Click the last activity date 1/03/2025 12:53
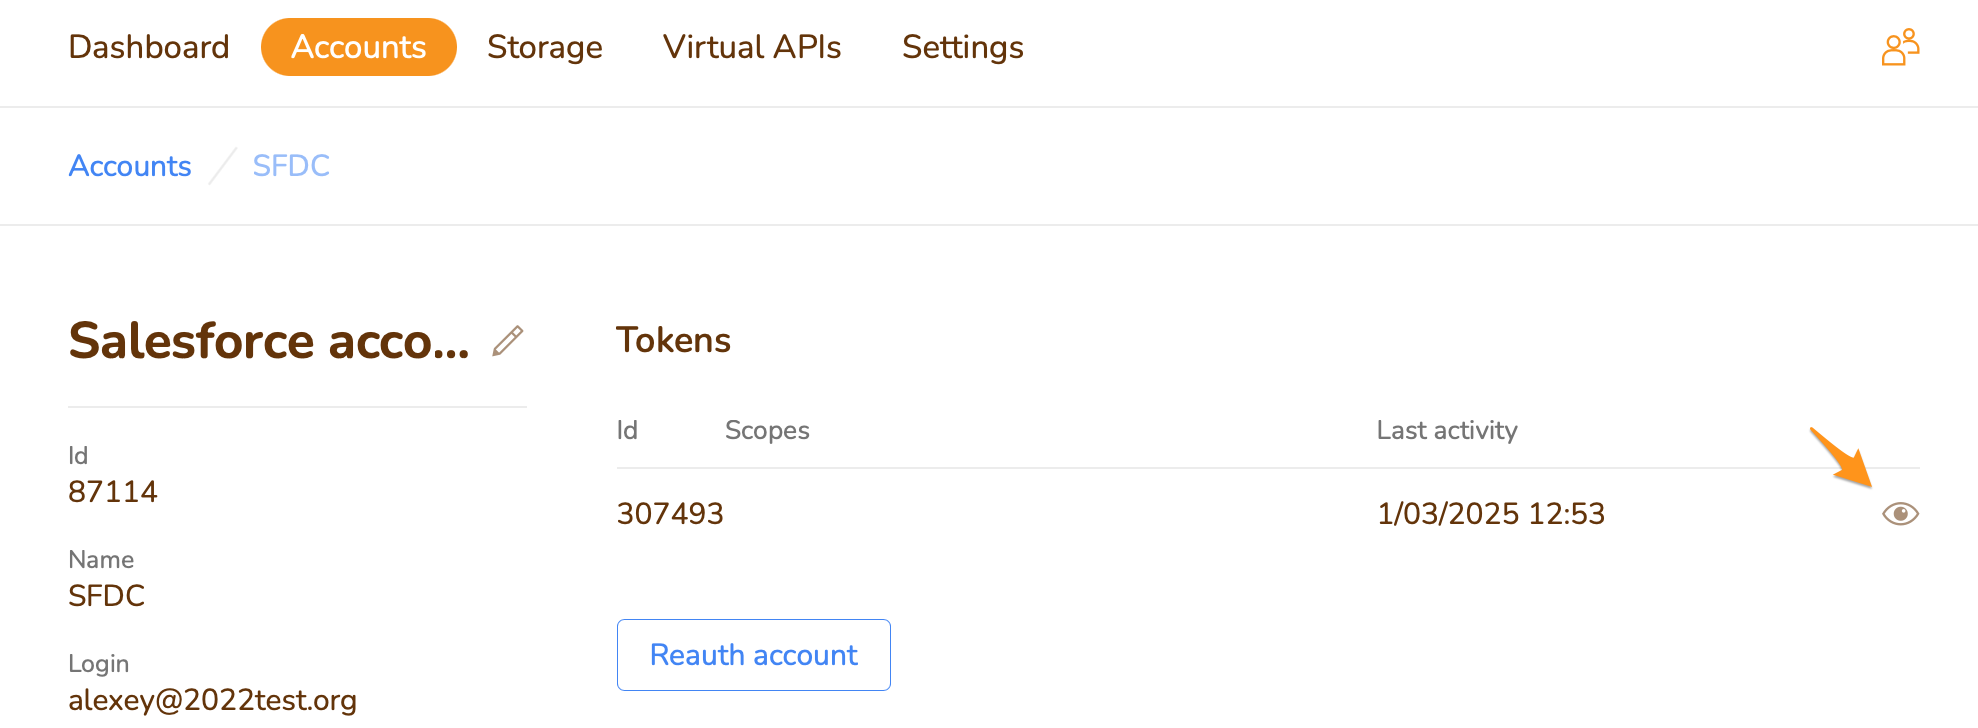This screenshot has height=728, width=1978. click(x=1491, y=514)
